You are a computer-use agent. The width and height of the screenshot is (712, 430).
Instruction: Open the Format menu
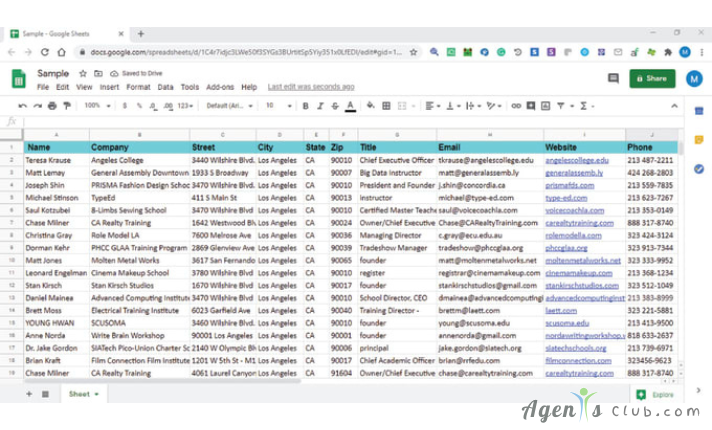(138, 87)
